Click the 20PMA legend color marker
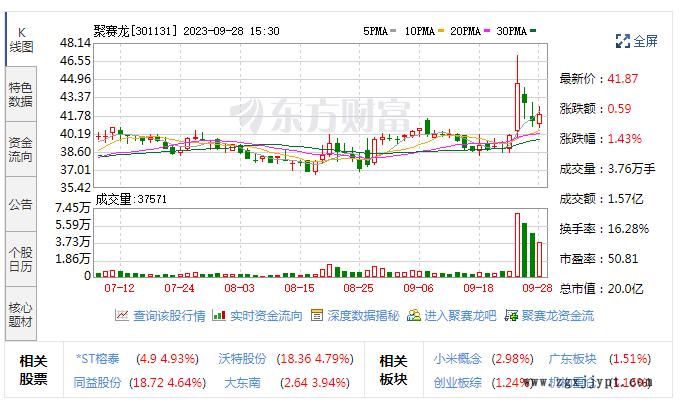Viewport: 680px width, 404px height. pos(487,31)
